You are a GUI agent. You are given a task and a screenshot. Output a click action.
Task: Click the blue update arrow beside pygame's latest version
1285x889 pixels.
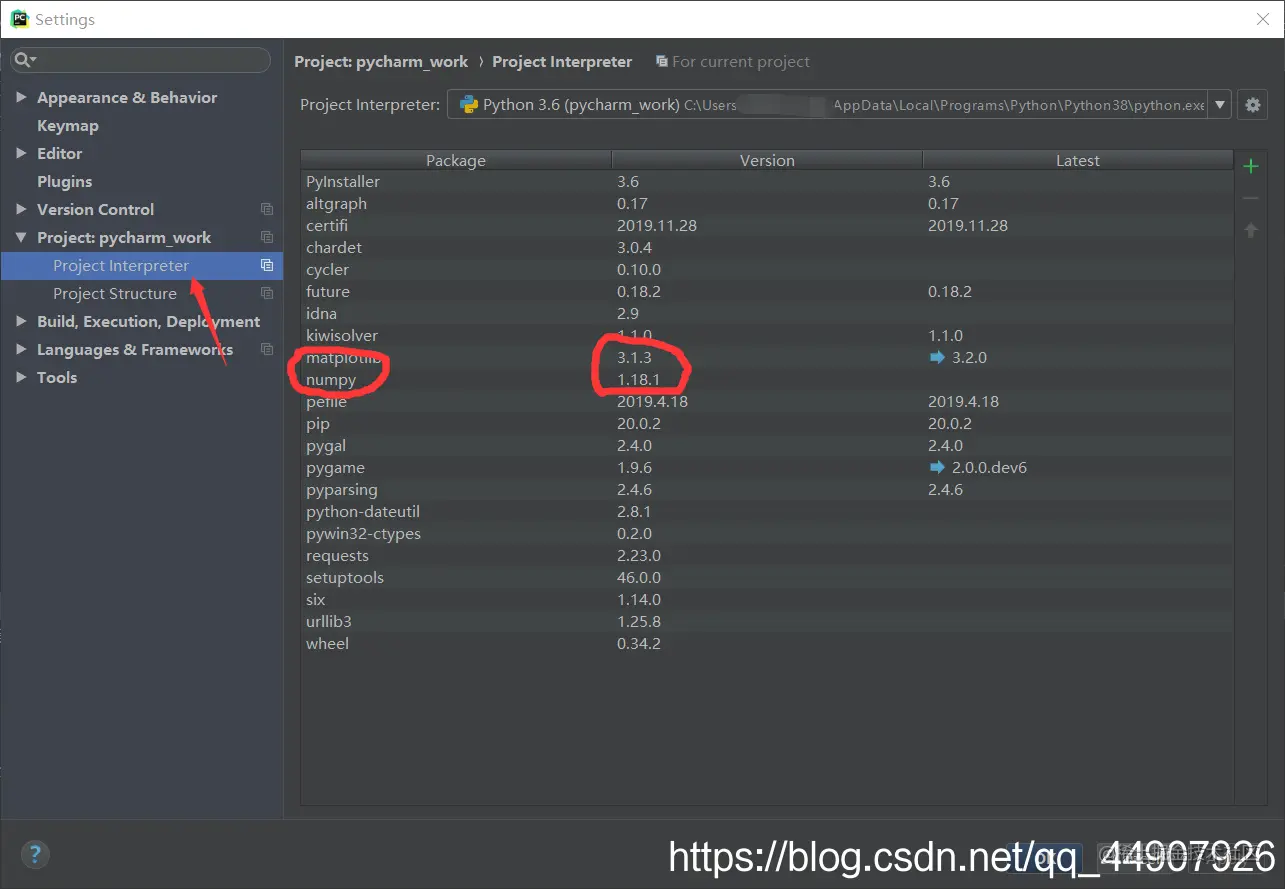pyautogui.click(x=937, y=467)
